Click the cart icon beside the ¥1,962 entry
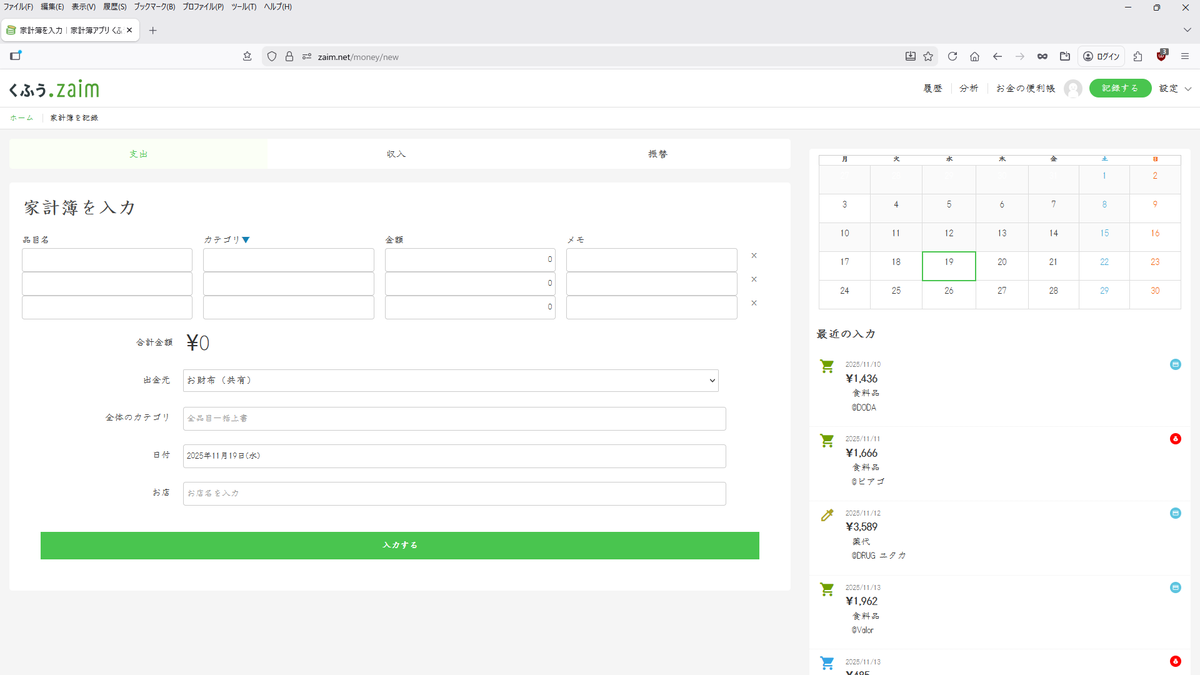 tap(827, 589)
